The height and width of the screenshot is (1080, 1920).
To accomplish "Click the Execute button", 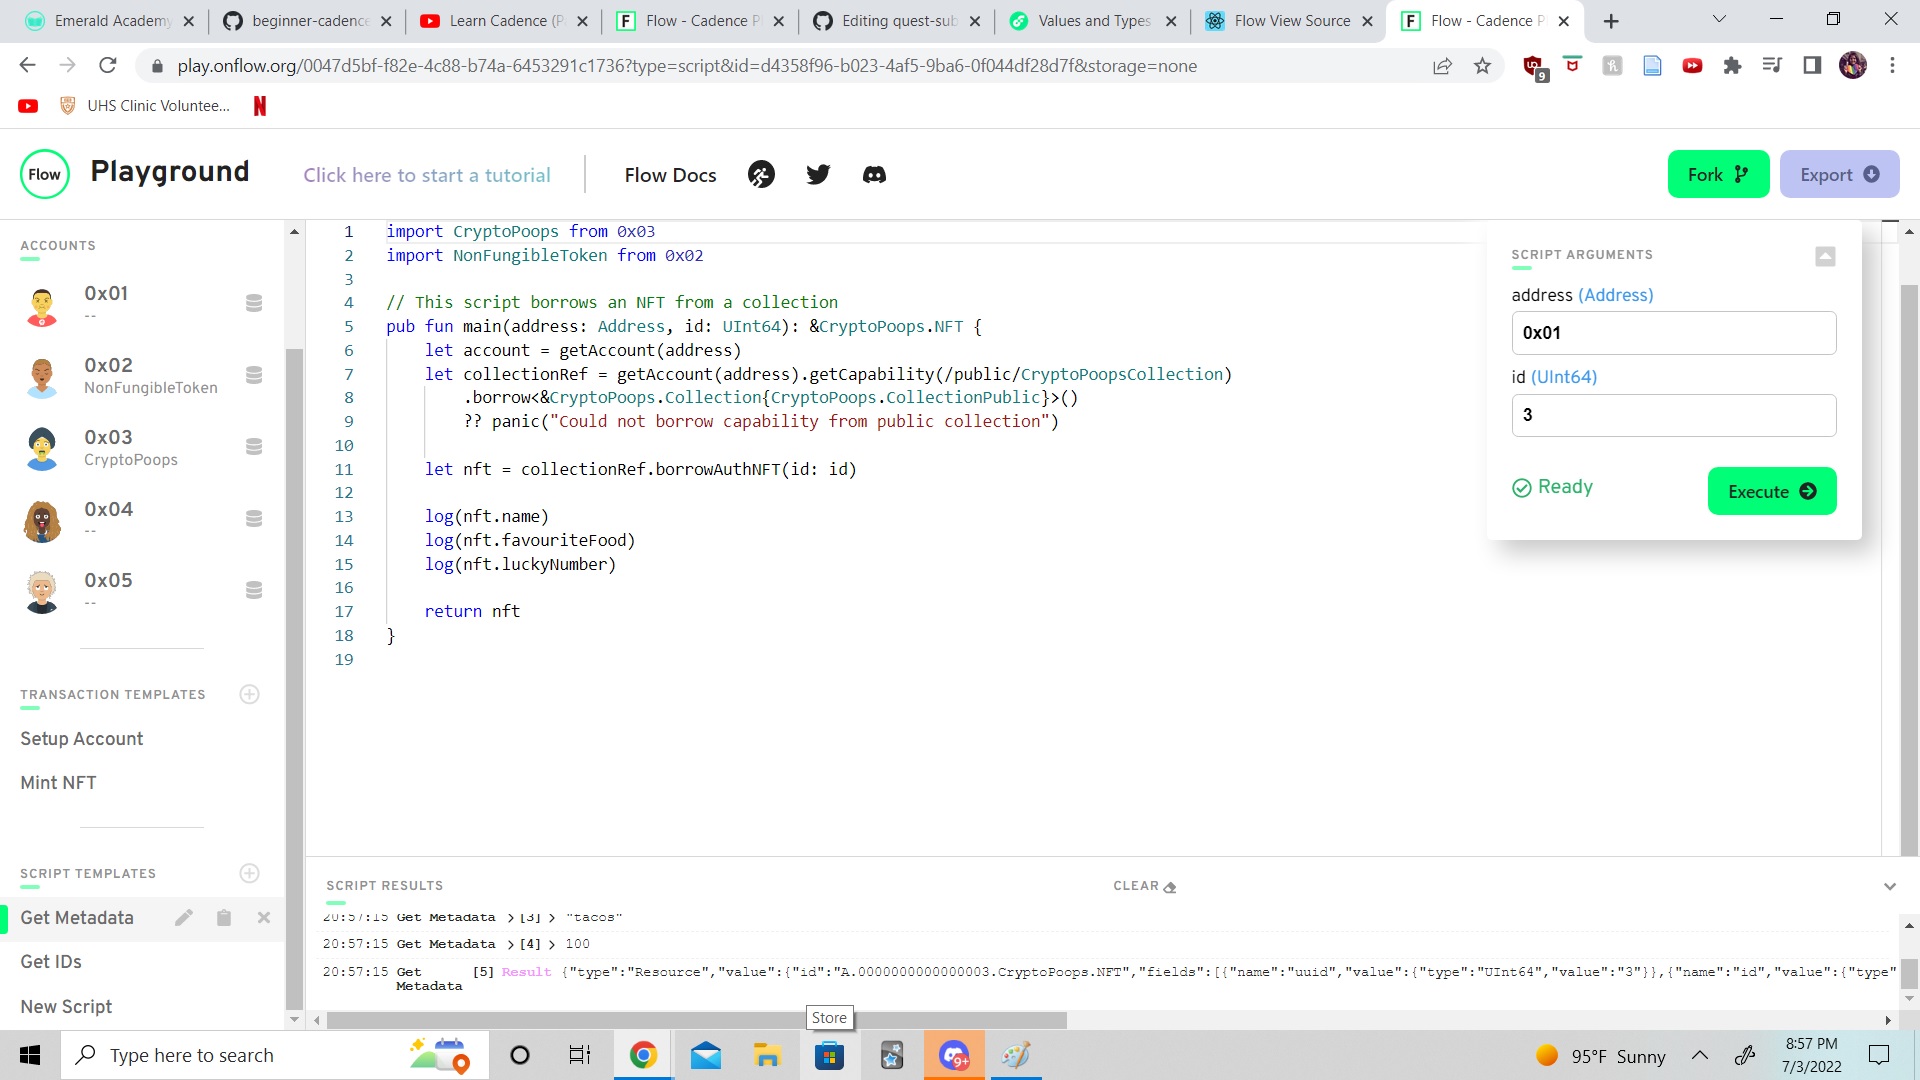I will 1771,491.
